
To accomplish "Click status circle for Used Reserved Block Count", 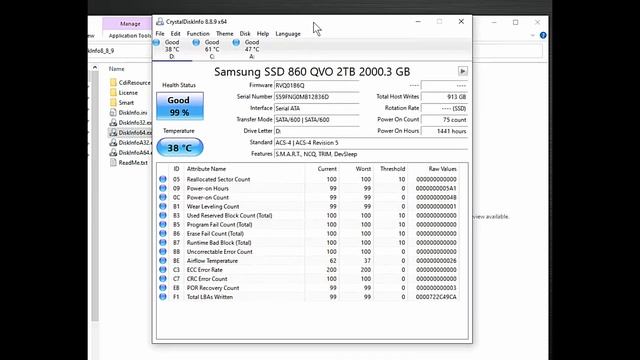I will 163,215.
